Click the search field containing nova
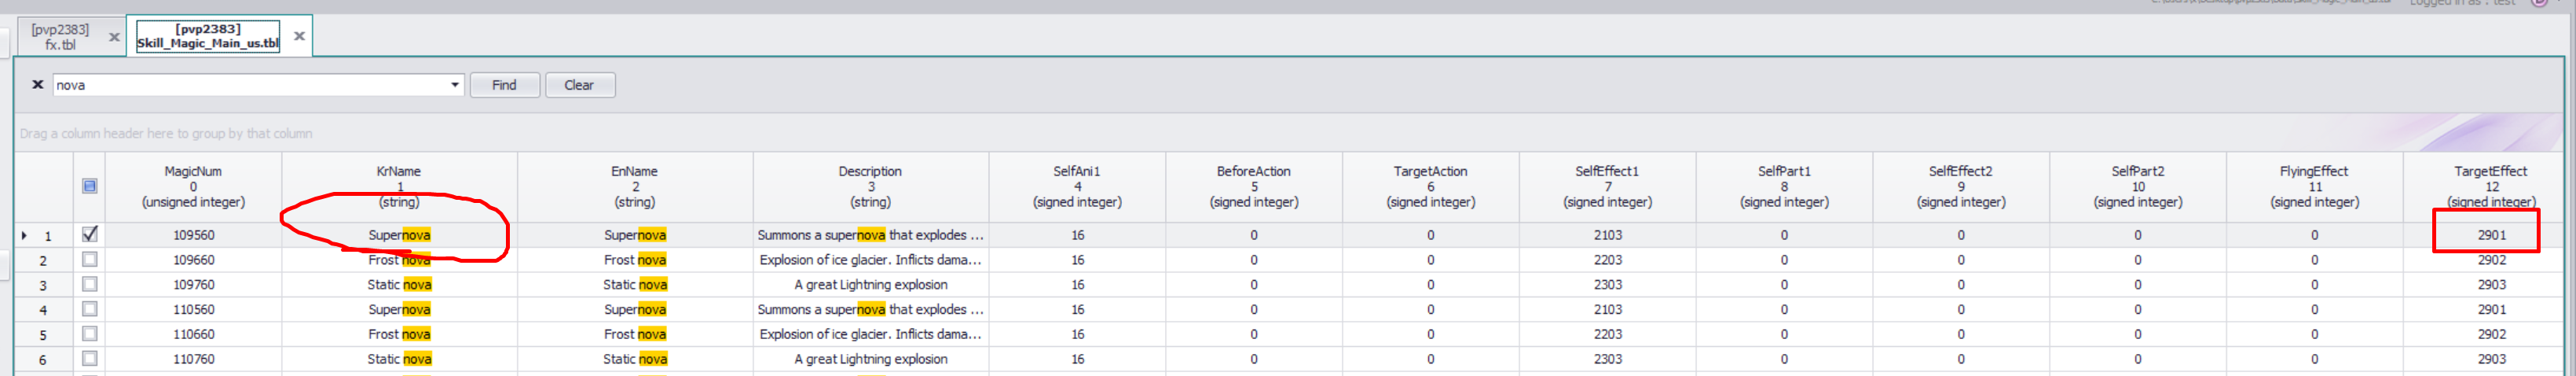2576x376 pixels. (250, 85)
